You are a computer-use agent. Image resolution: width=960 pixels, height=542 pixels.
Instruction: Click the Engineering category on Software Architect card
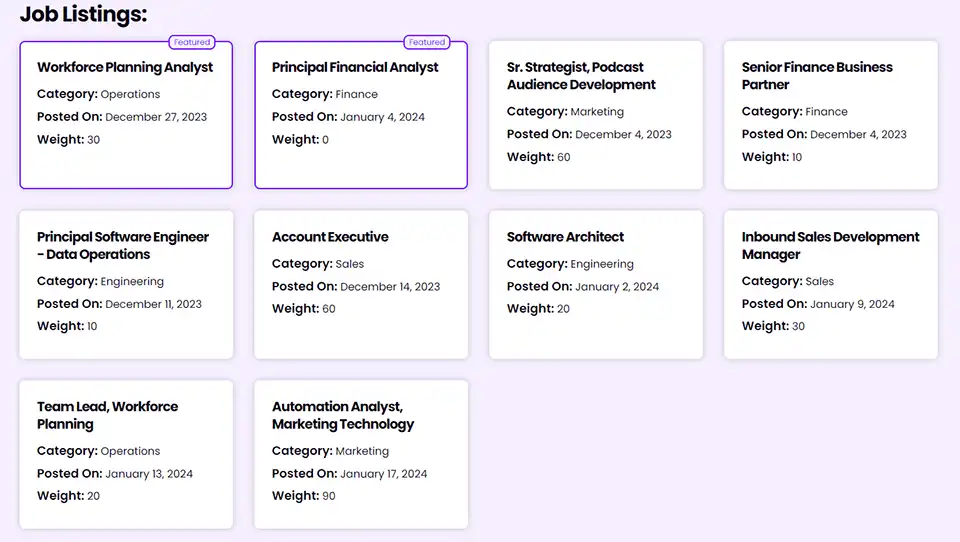[602, 264]
